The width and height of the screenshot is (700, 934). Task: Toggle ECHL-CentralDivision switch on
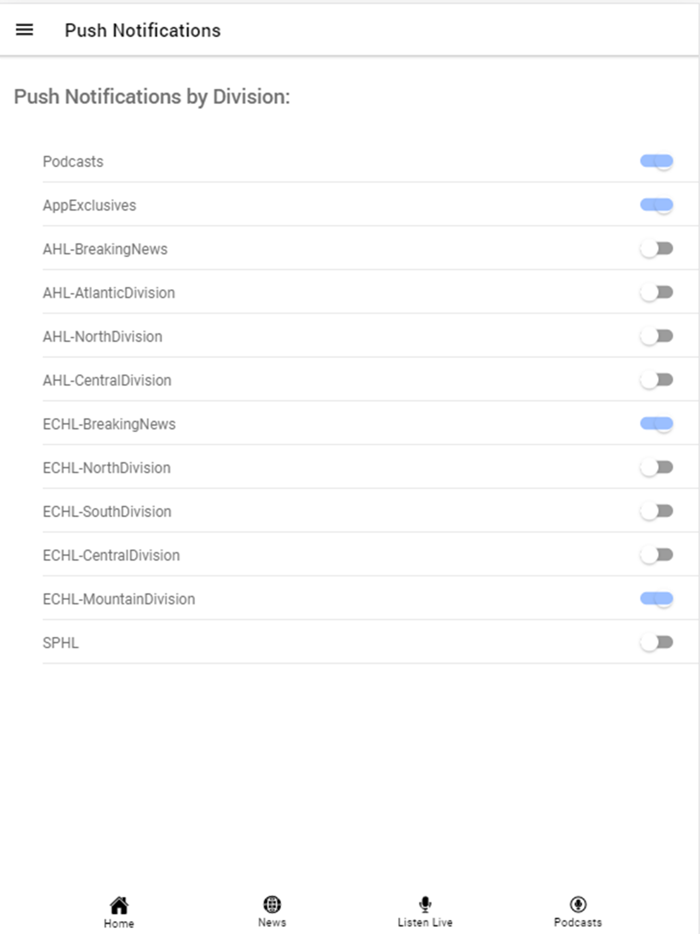click(x=657, y=555)
